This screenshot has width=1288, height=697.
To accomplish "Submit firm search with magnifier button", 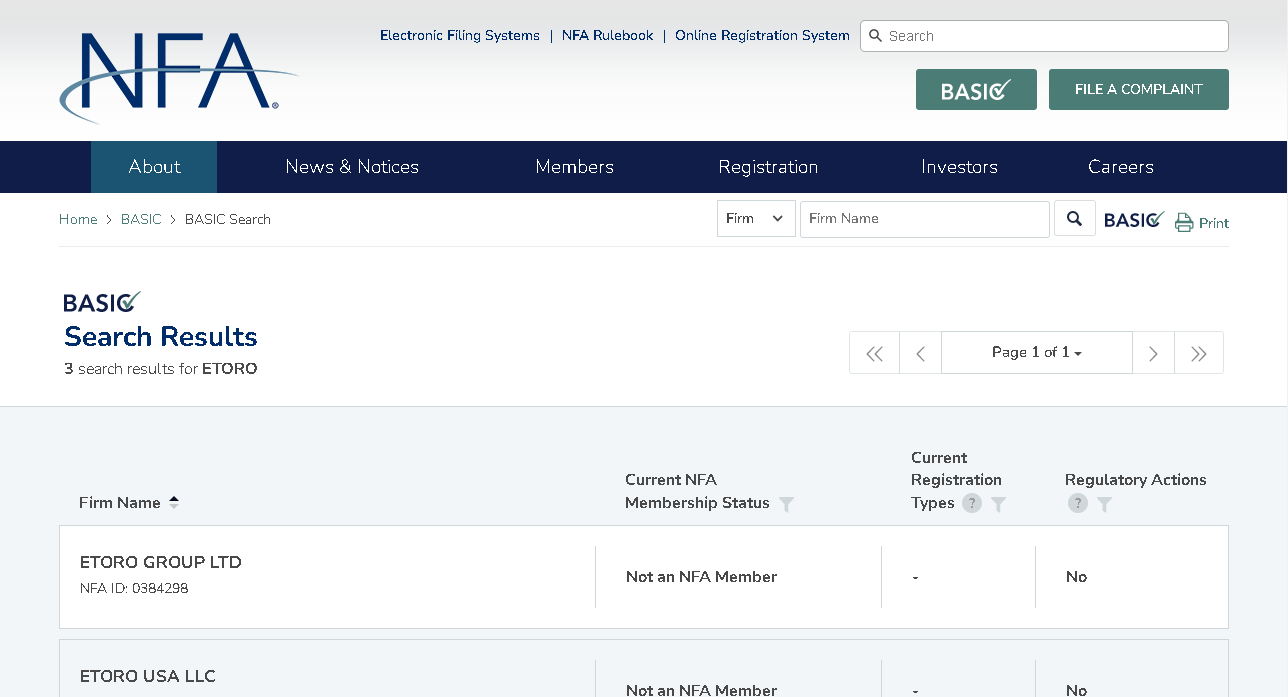I will click(x=1075, y=219).
